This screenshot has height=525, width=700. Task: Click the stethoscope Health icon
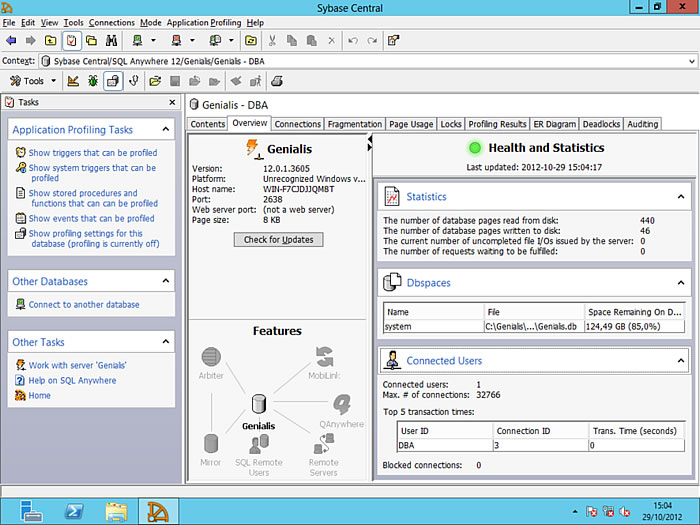tap(133, 81)
